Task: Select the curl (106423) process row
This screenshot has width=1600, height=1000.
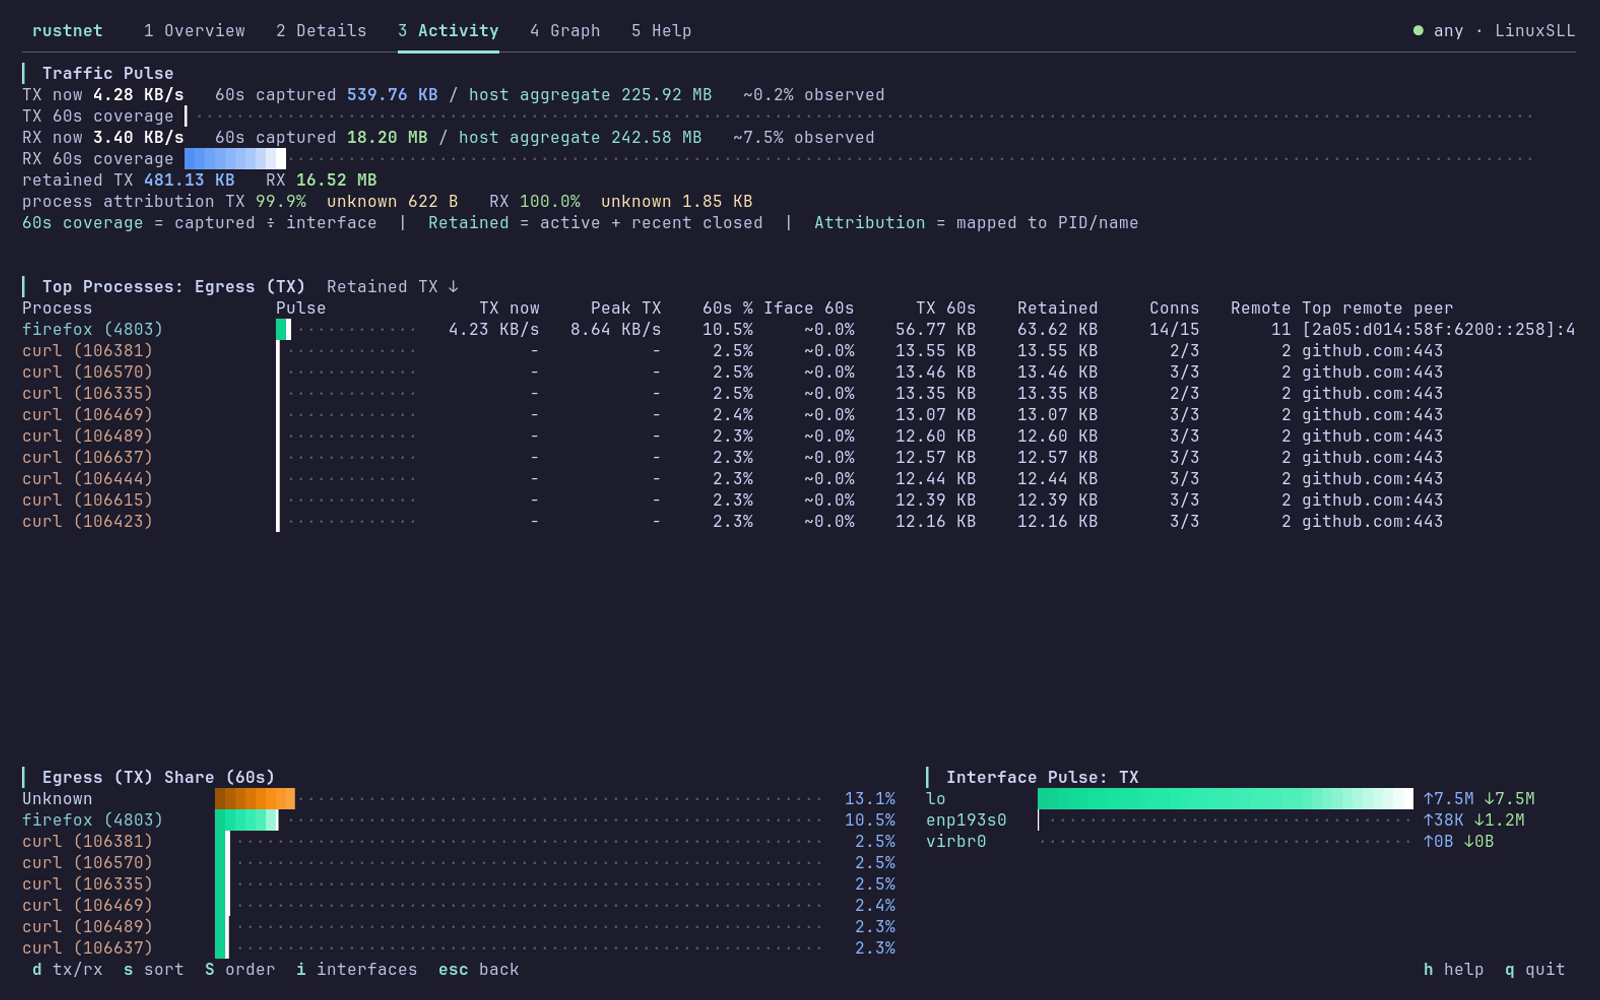Action: (x=798, y=522)
